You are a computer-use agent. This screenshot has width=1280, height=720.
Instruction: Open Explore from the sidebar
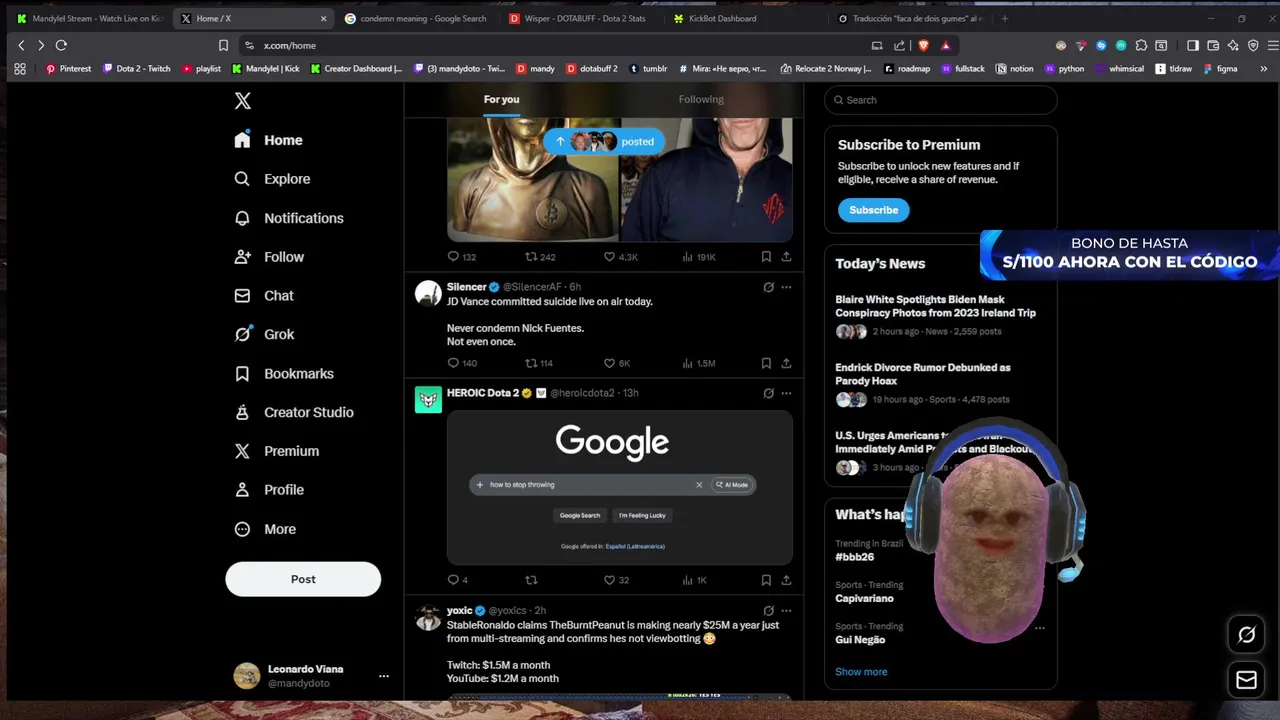pyautogui.click(x=272, y=179)
